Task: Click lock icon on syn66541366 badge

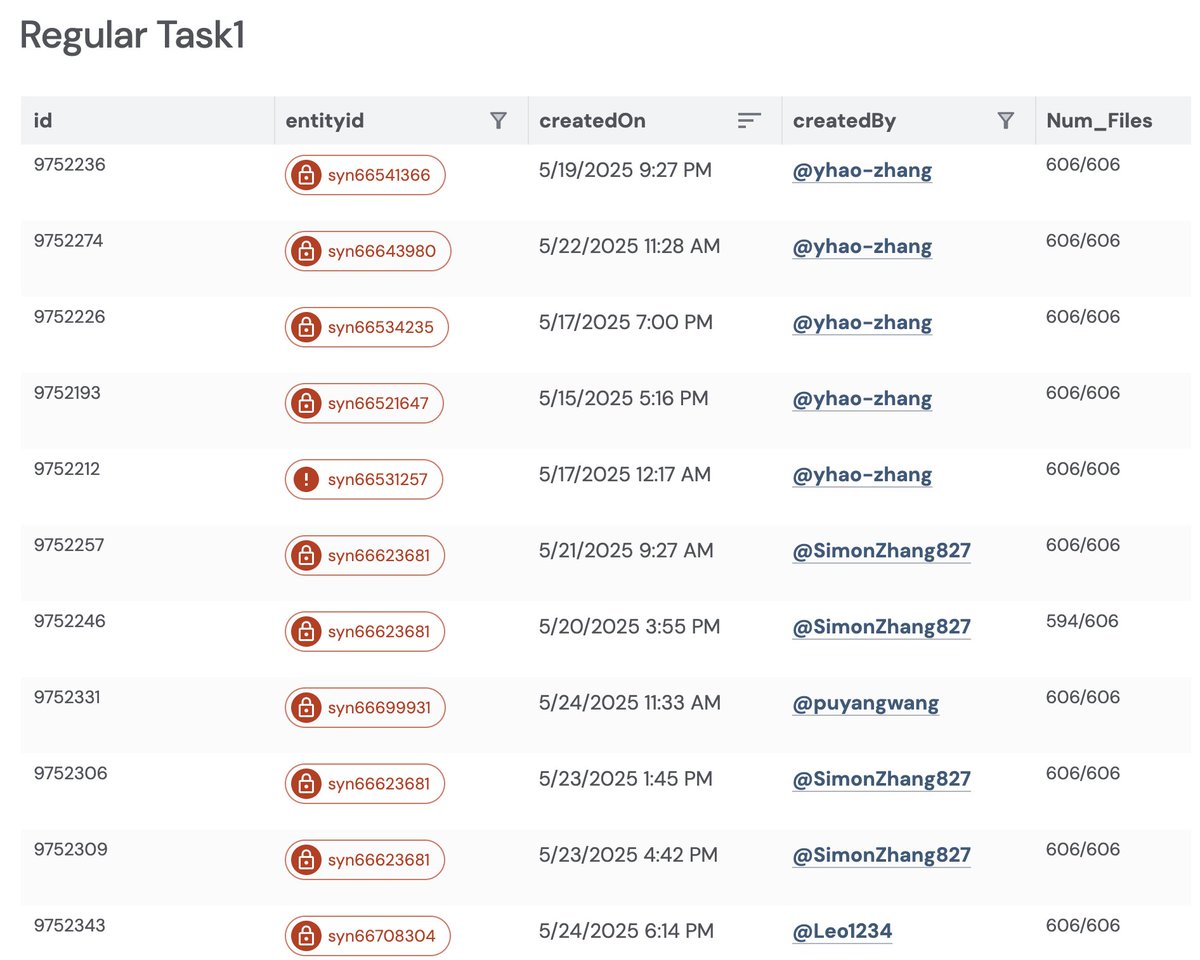Action: click(x=306, y=175)
